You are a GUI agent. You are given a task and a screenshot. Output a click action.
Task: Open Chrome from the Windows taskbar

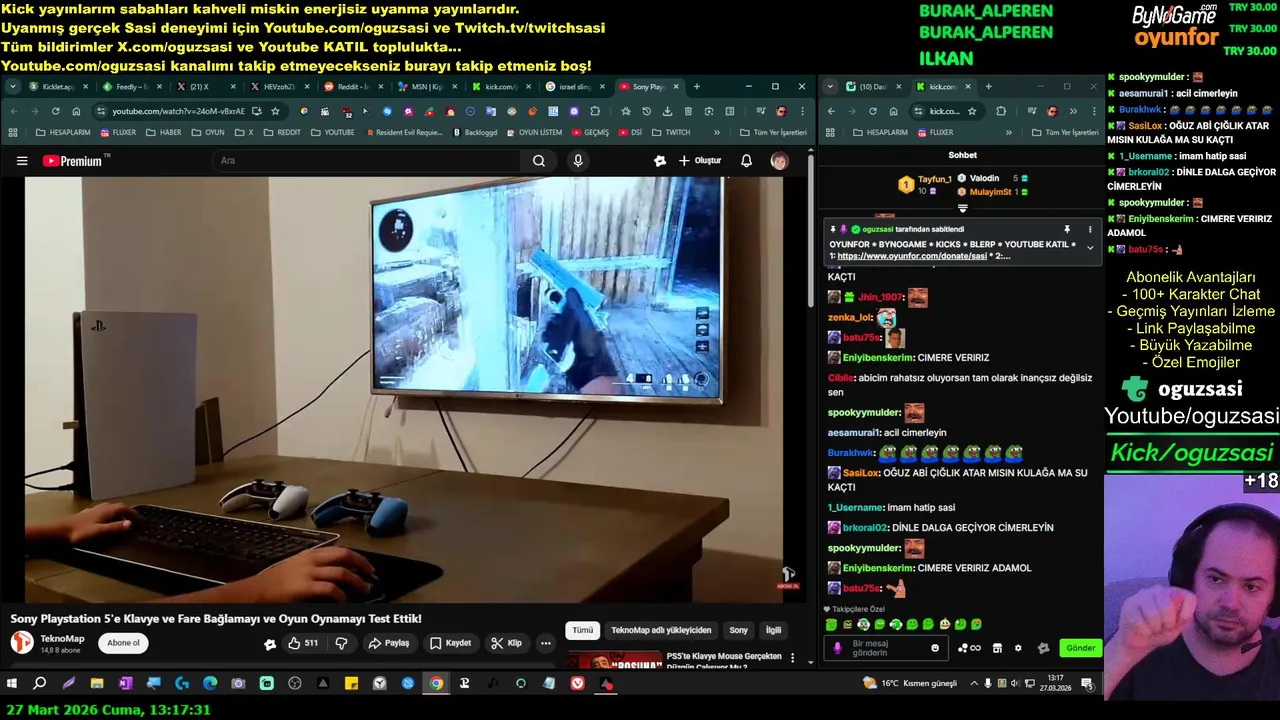point(436,684)
